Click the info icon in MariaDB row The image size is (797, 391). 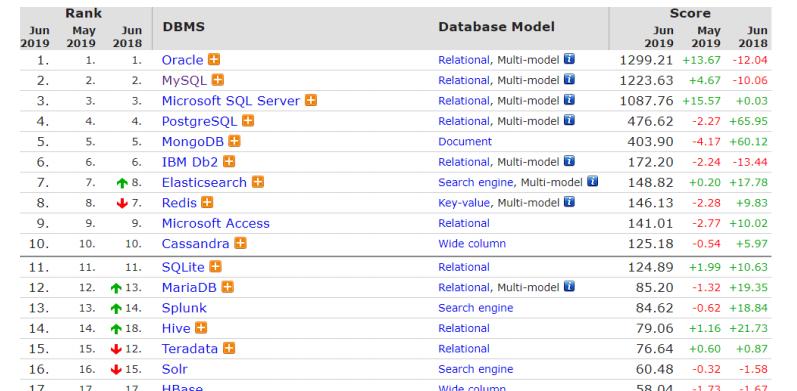click(x=569, y=287)
